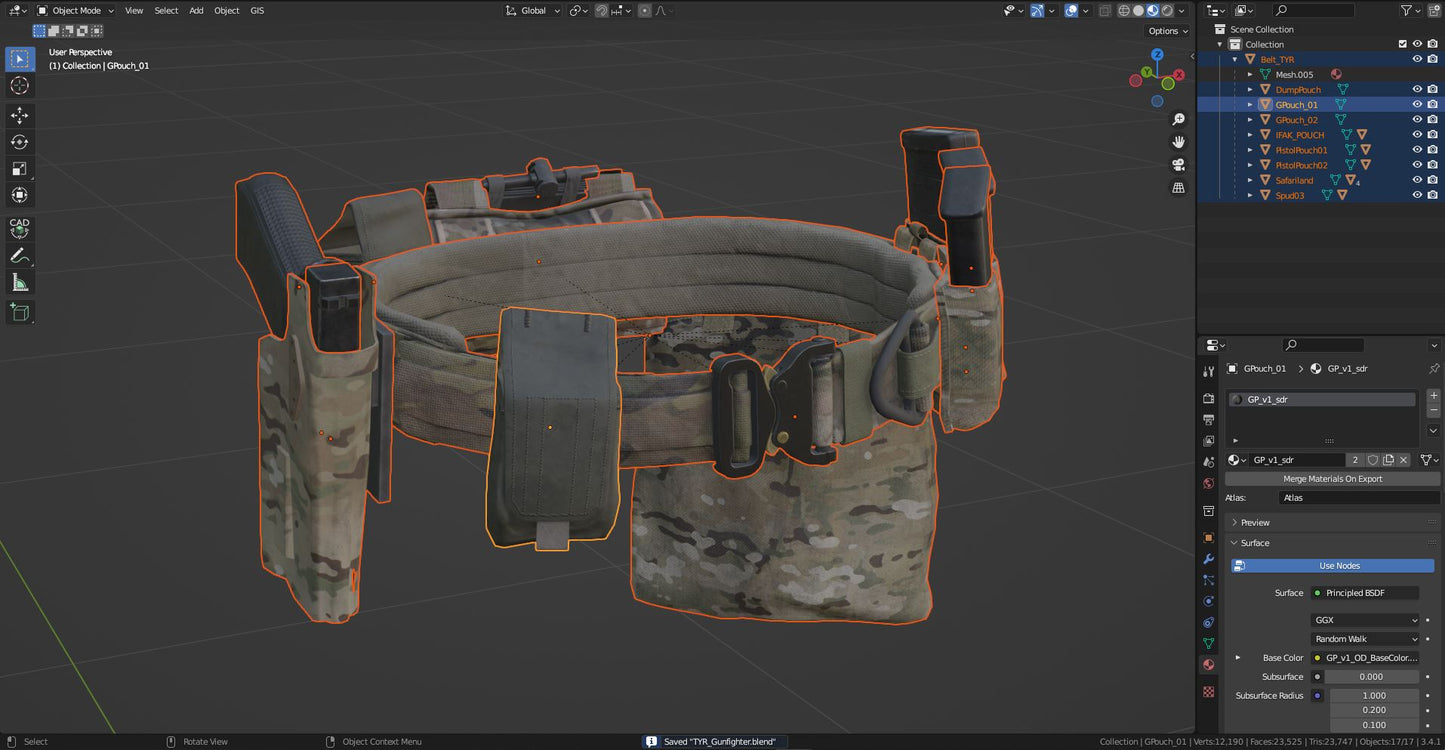Open the Object menu
The image size is (1445, 750).
[x=226, y=10]
